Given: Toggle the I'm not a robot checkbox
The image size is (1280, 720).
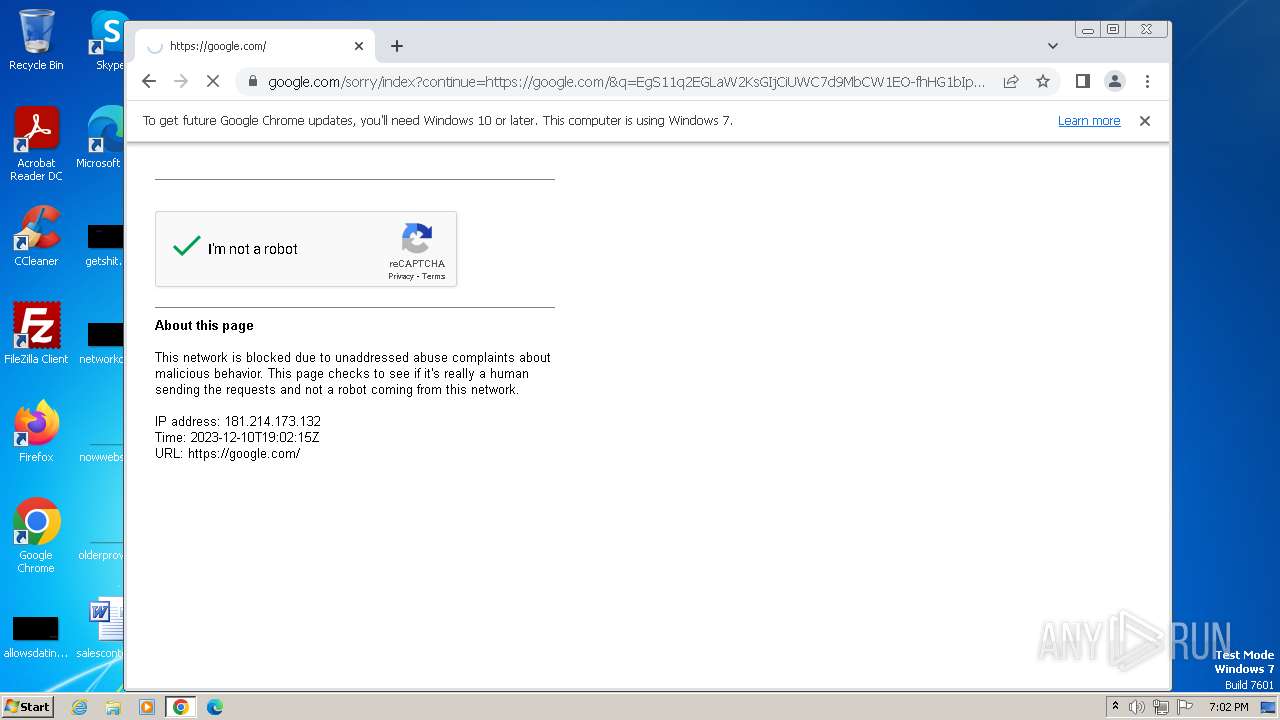Looking at the screenshot, I should [x=187, y=247].
